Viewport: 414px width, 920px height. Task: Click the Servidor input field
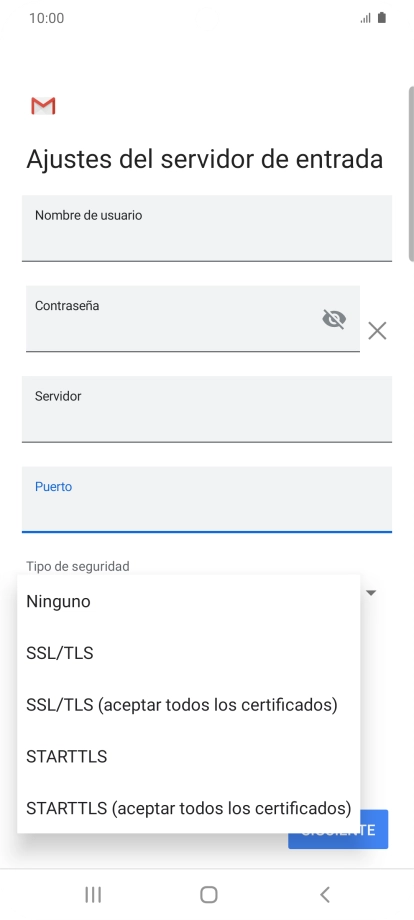click(207, 409)
